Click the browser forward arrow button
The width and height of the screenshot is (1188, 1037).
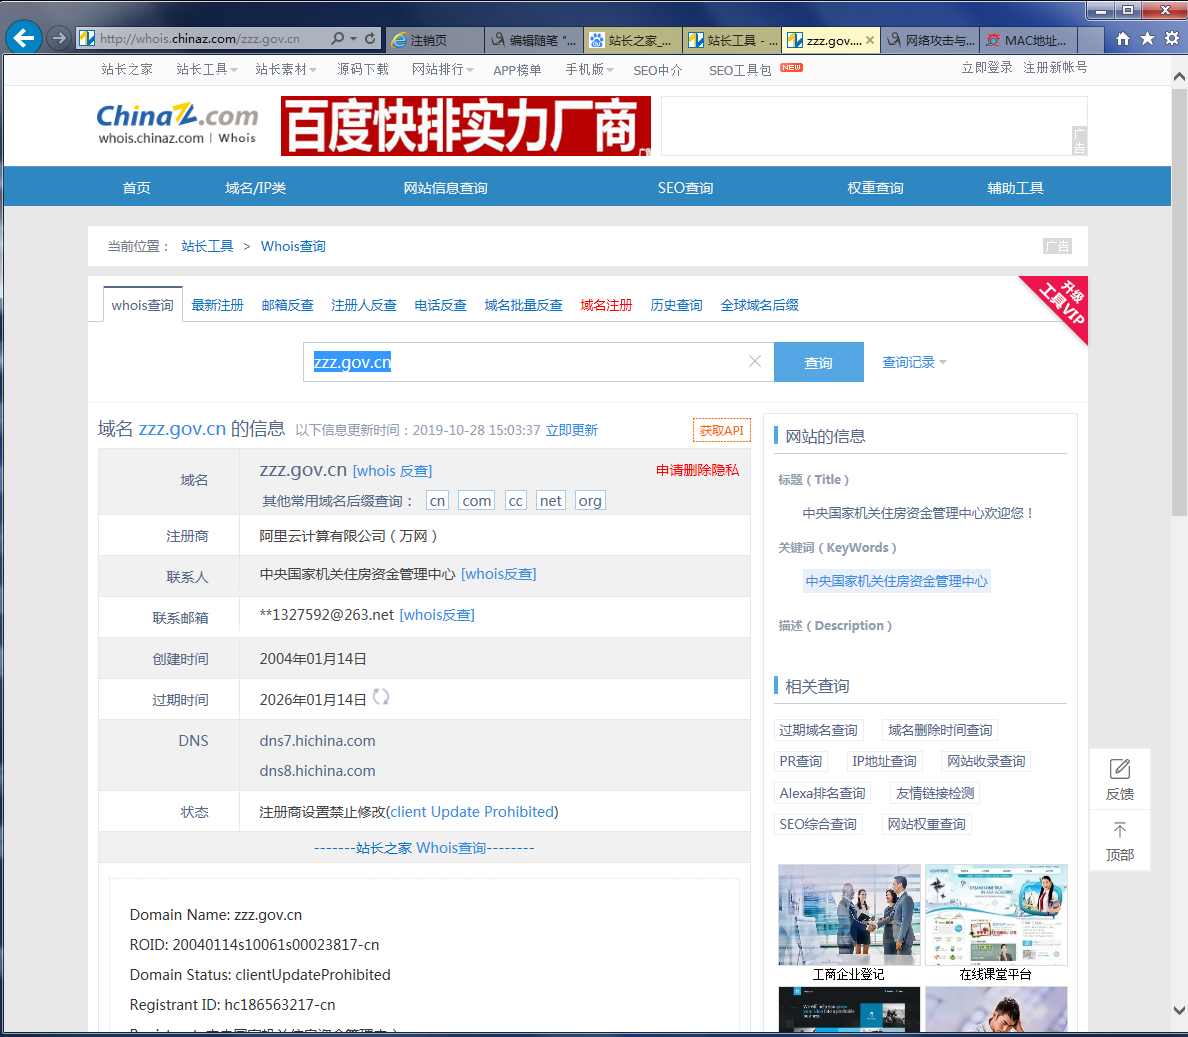[58, 38]
